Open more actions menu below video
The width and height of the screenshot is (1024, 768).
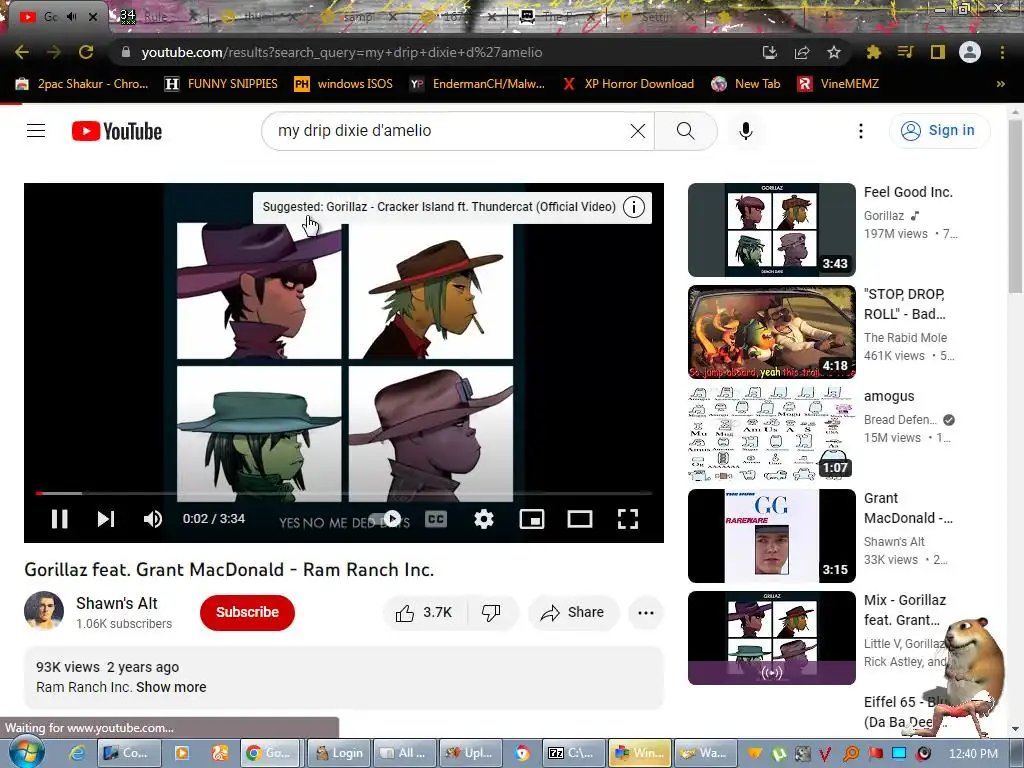tap(646, 613)
